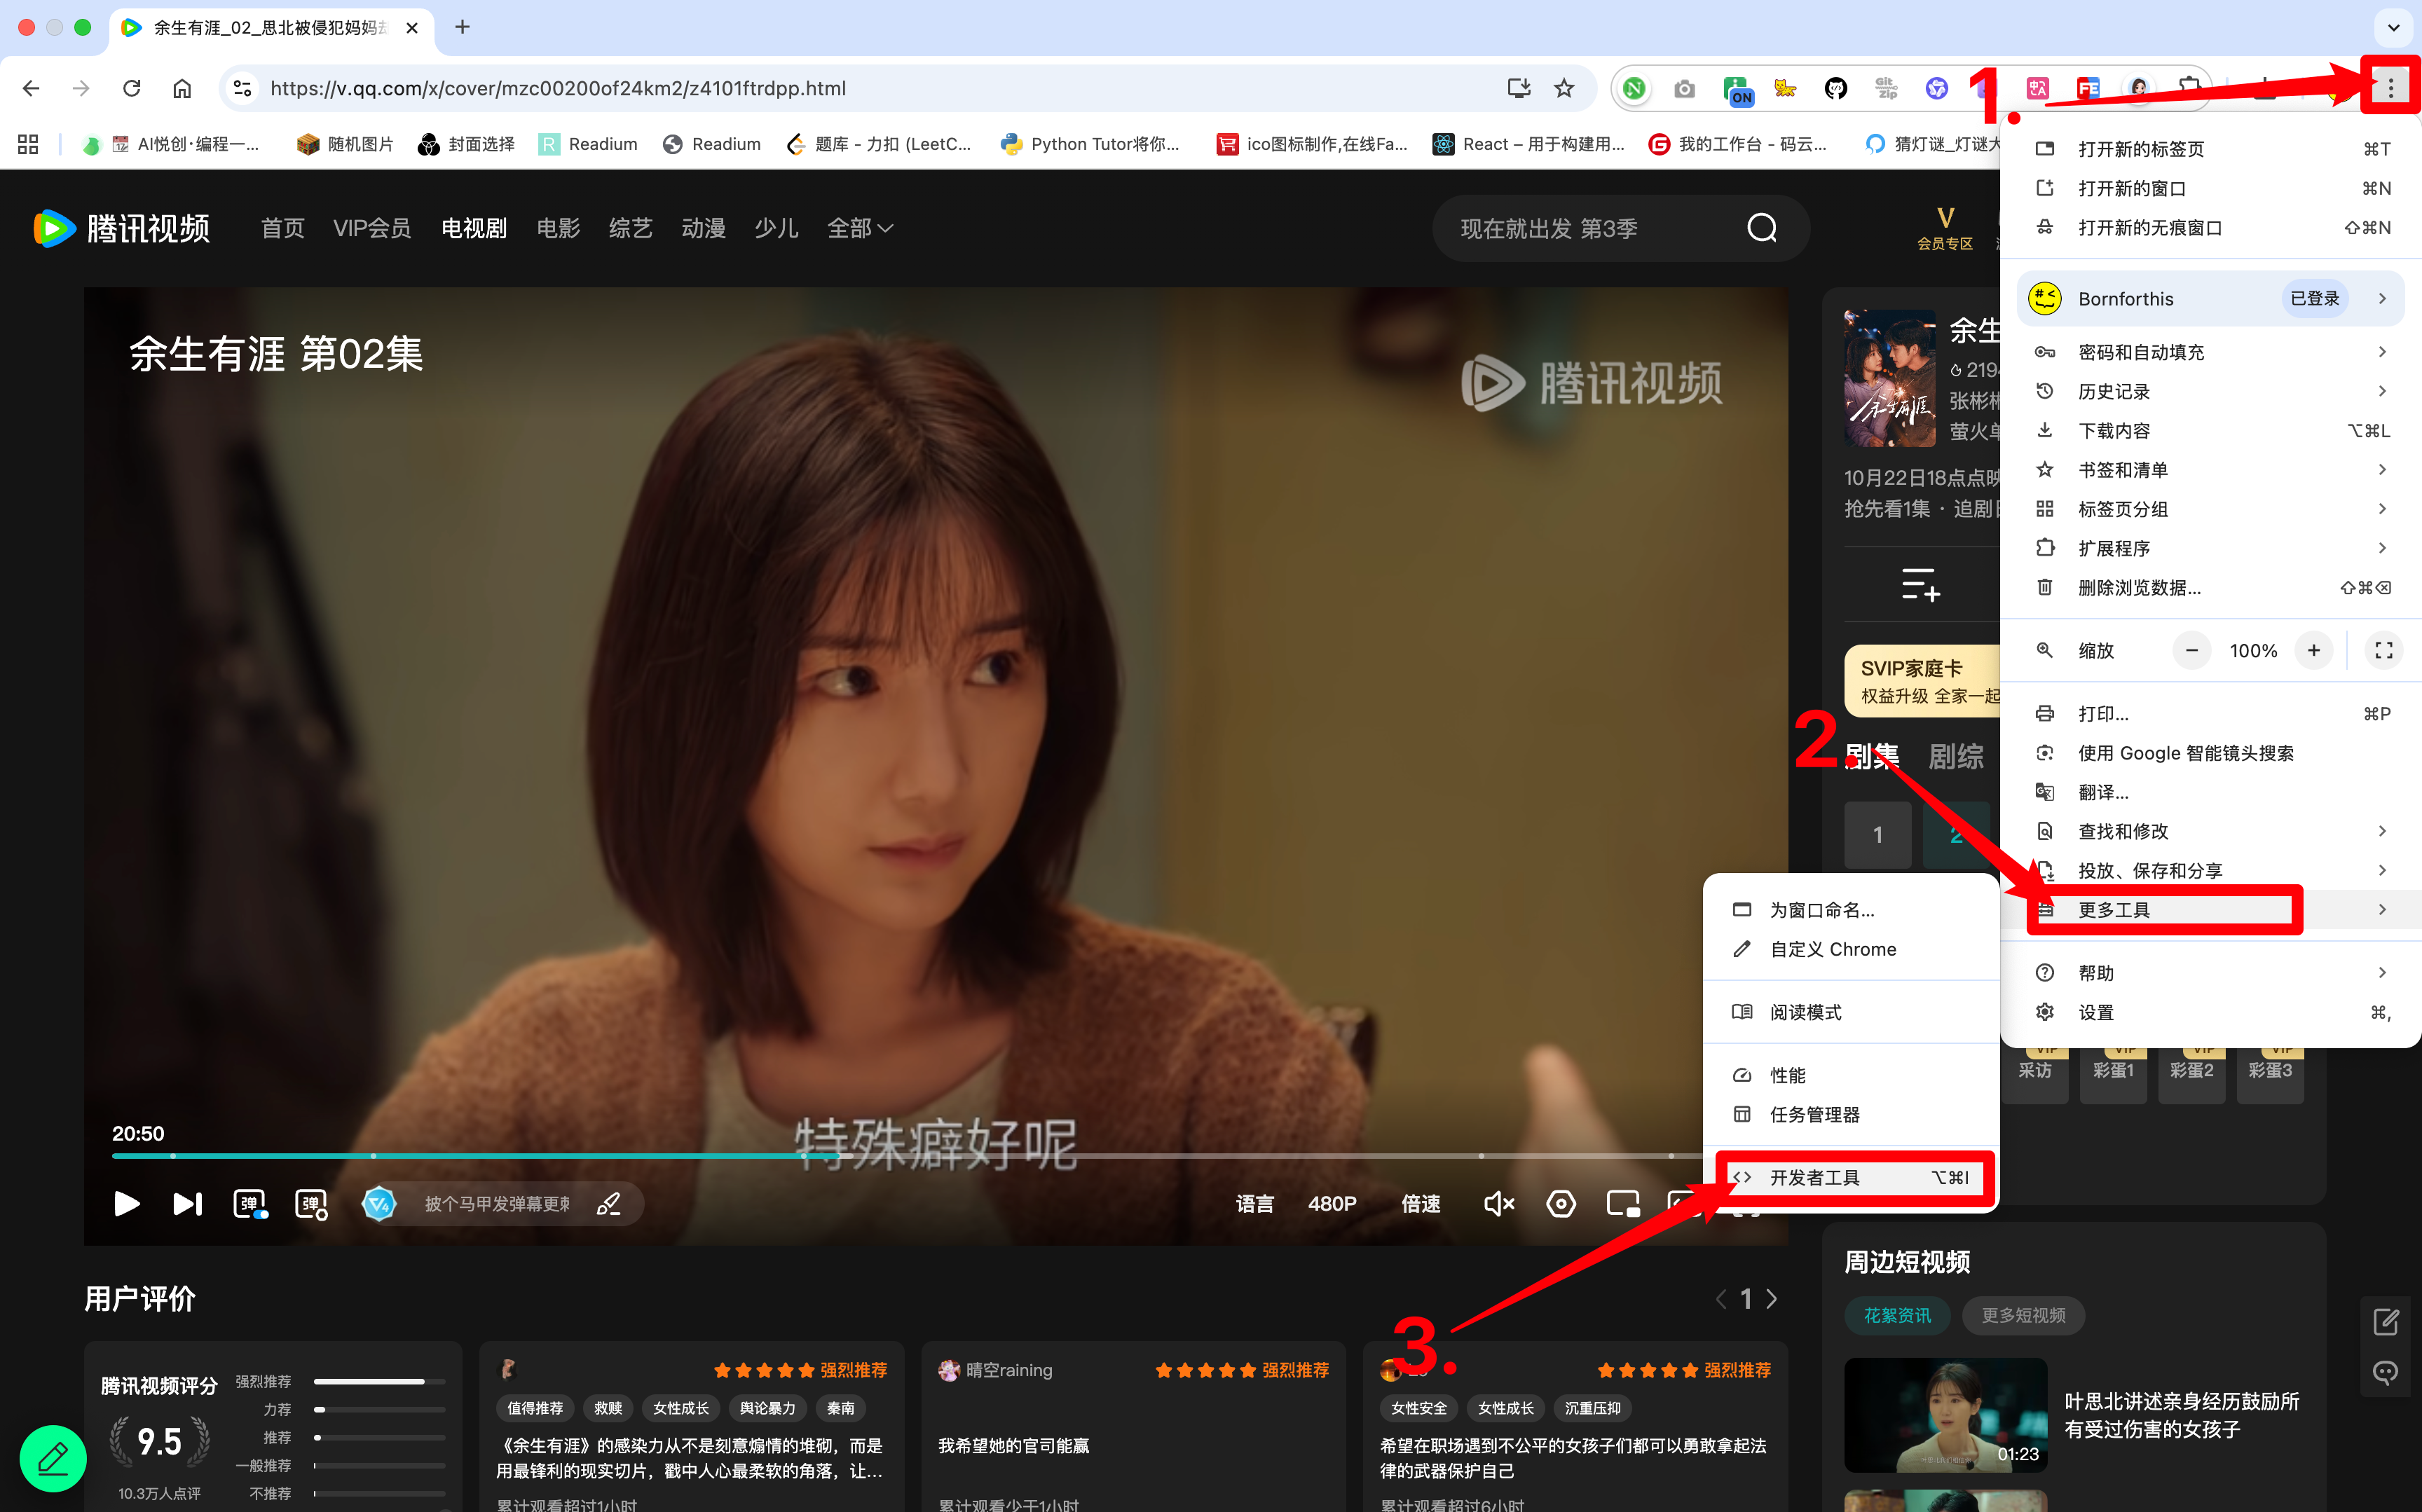
Task: Click the danmaku input field
Action: (497, 1203)
